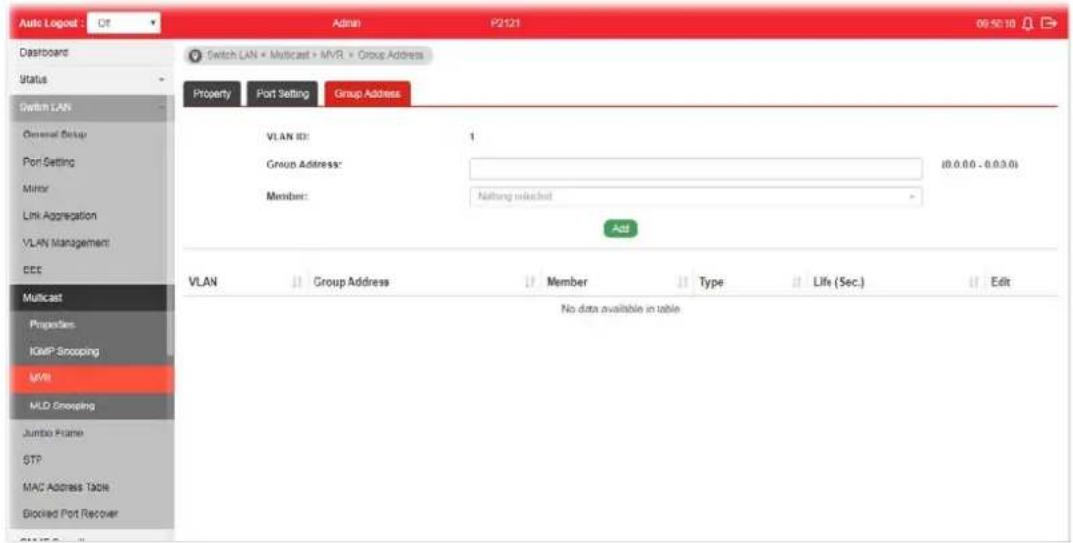1073x543 pixels.
Task: Select the MVR submenu item
Action: 92,379
